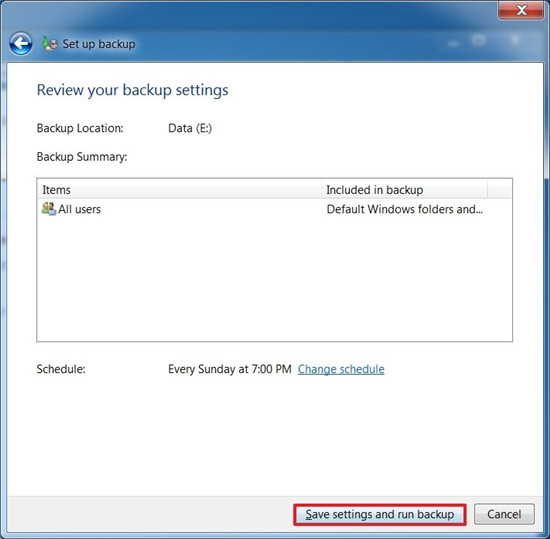Click the Default Windows folders and... cell

(x=404, y=209)
